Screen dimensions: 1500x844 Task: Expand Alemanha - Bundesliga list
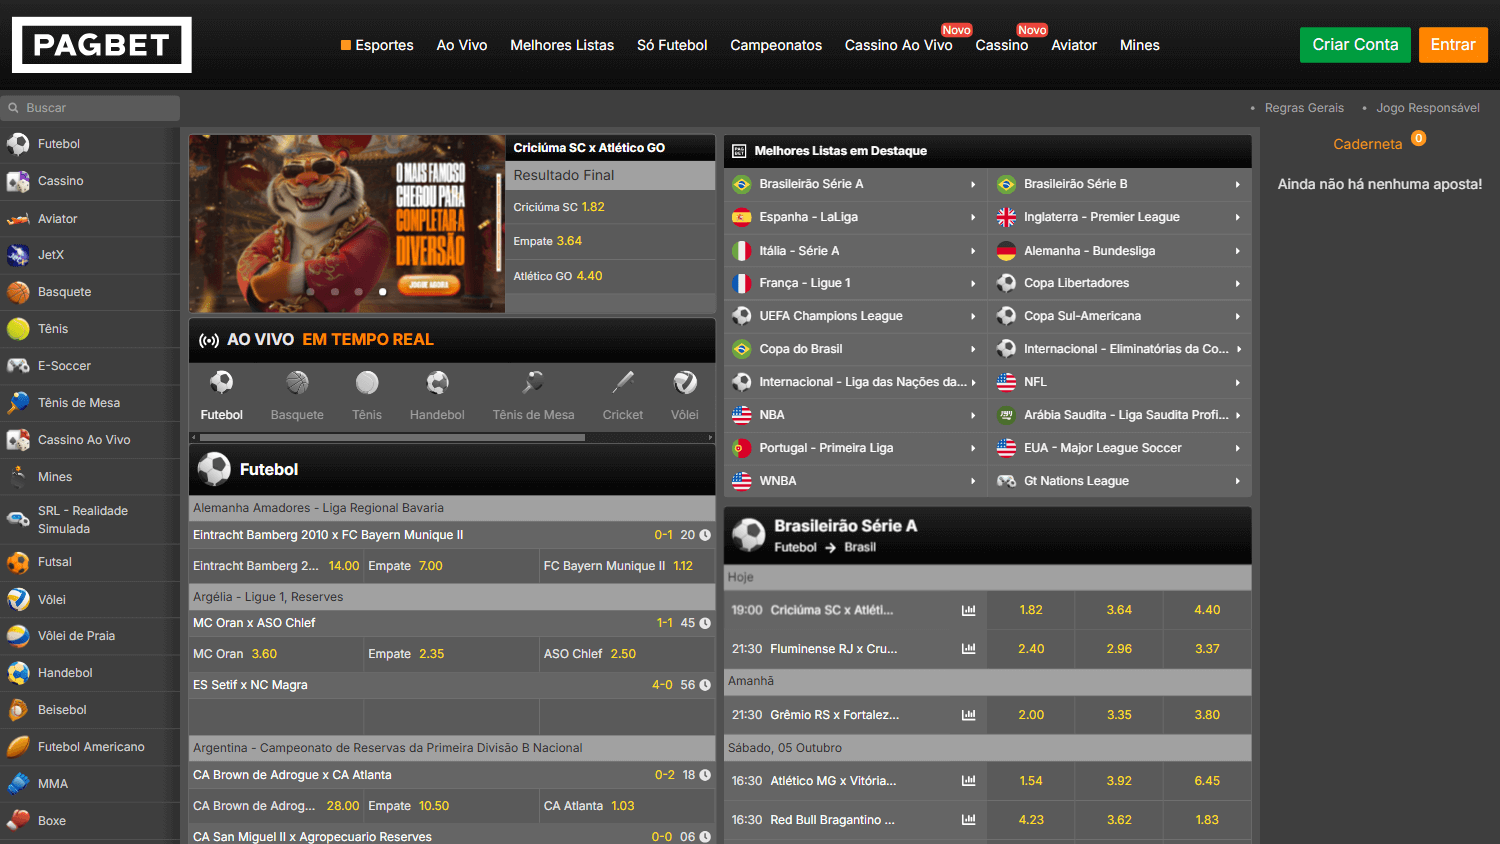pos(1120,251)
